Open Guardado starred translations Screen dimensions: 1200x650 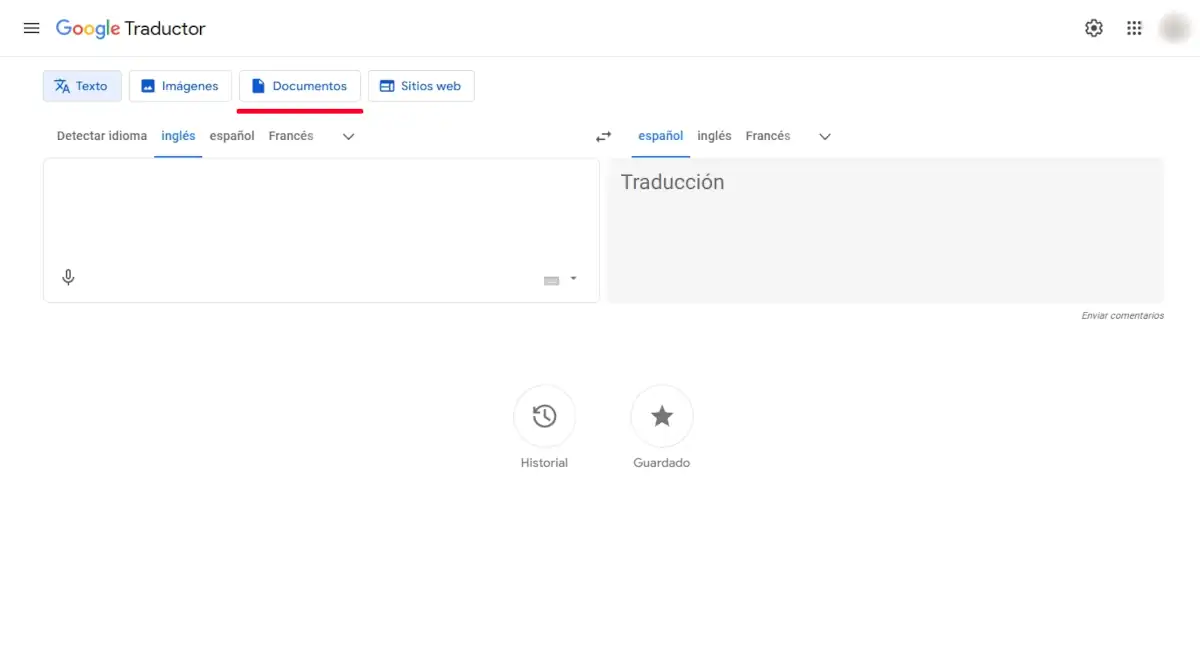pyautogui.click(x=661, y=415)
